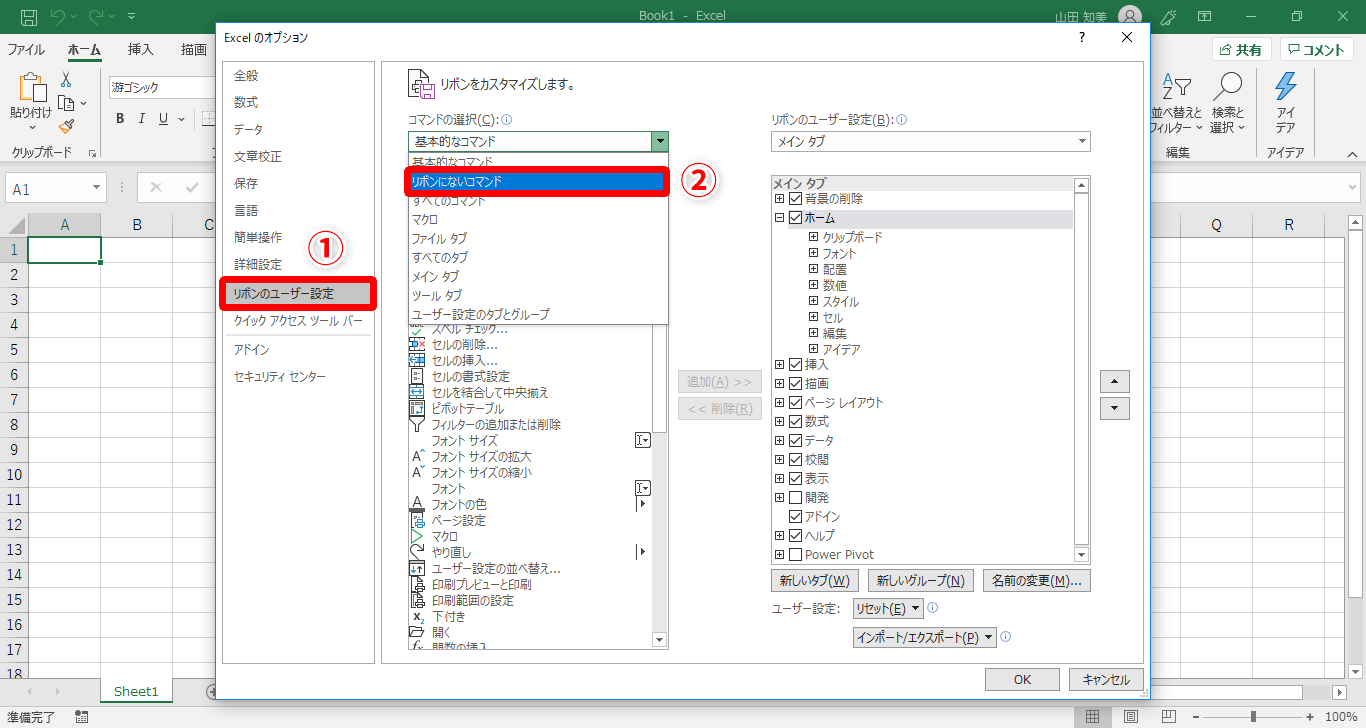
Task: Click the move-up arrow button beside the tab list
Action: coord(1114,382)
